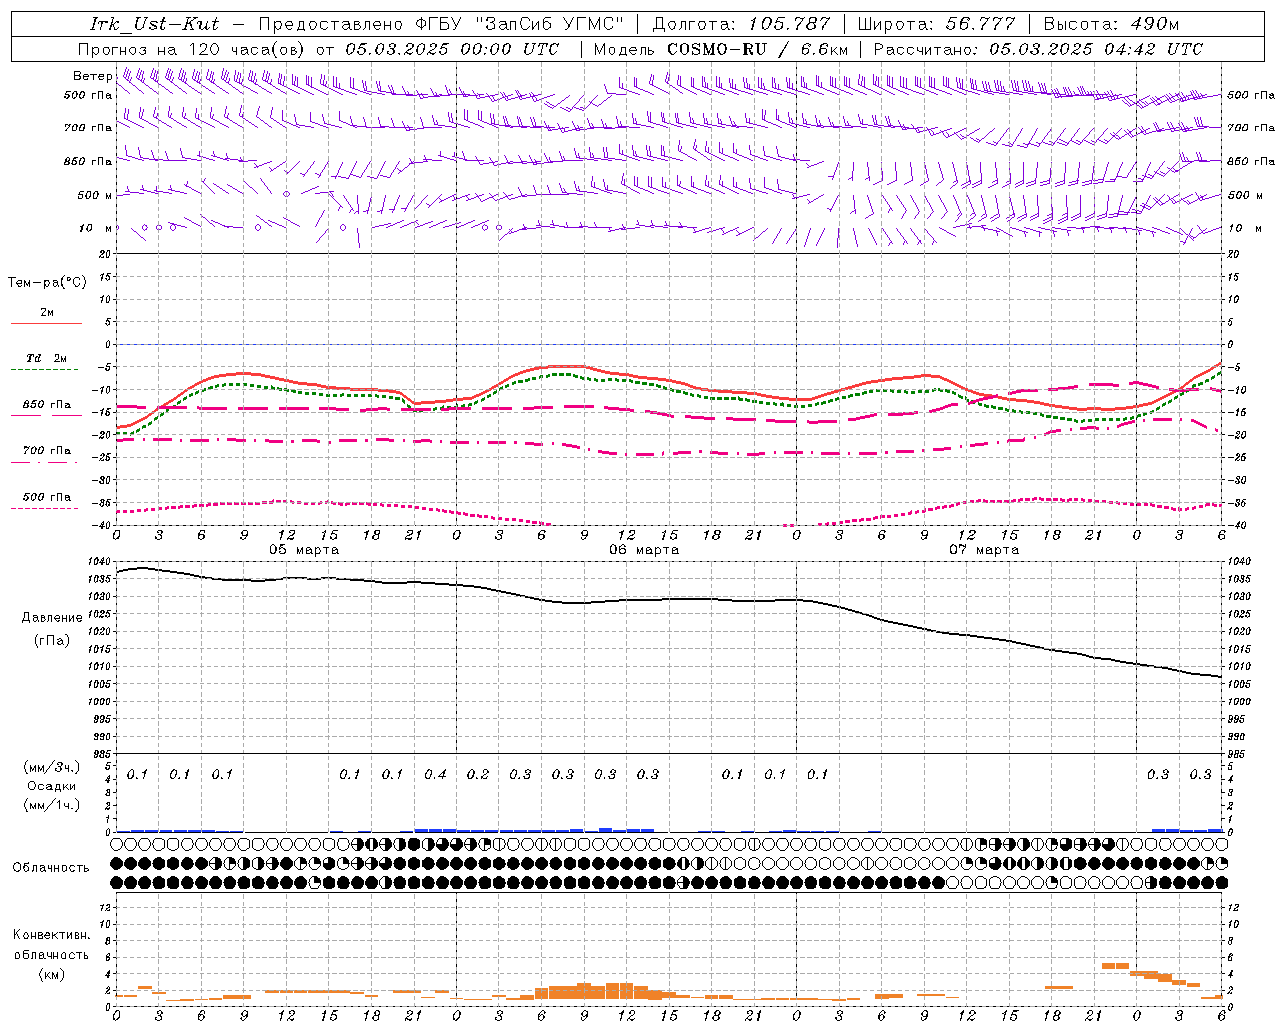Click the '0.4' precipitation value
The width and height of the screenshot is (1280, 1024).
(x=435, y=775)
